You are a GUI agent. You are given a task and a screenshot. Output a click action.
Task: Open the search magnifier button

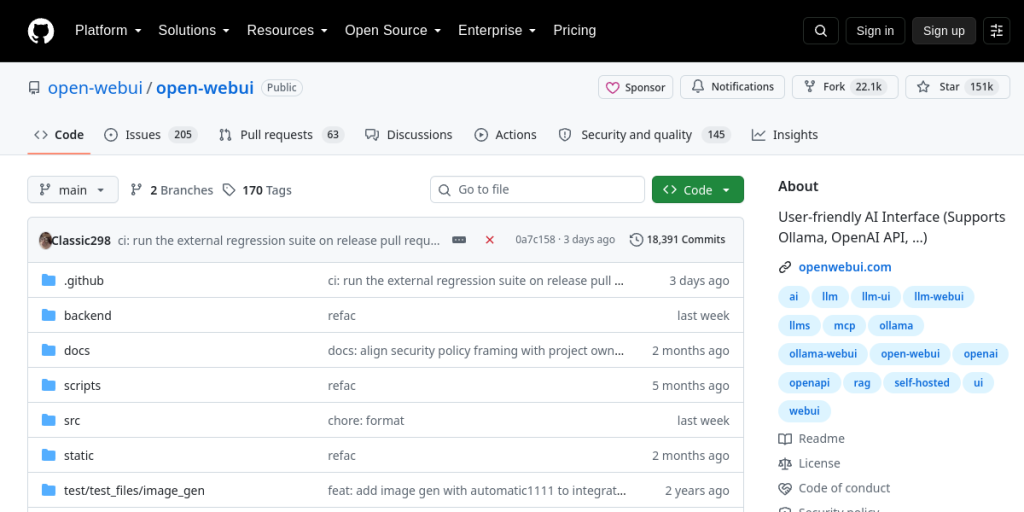point(821,31)
